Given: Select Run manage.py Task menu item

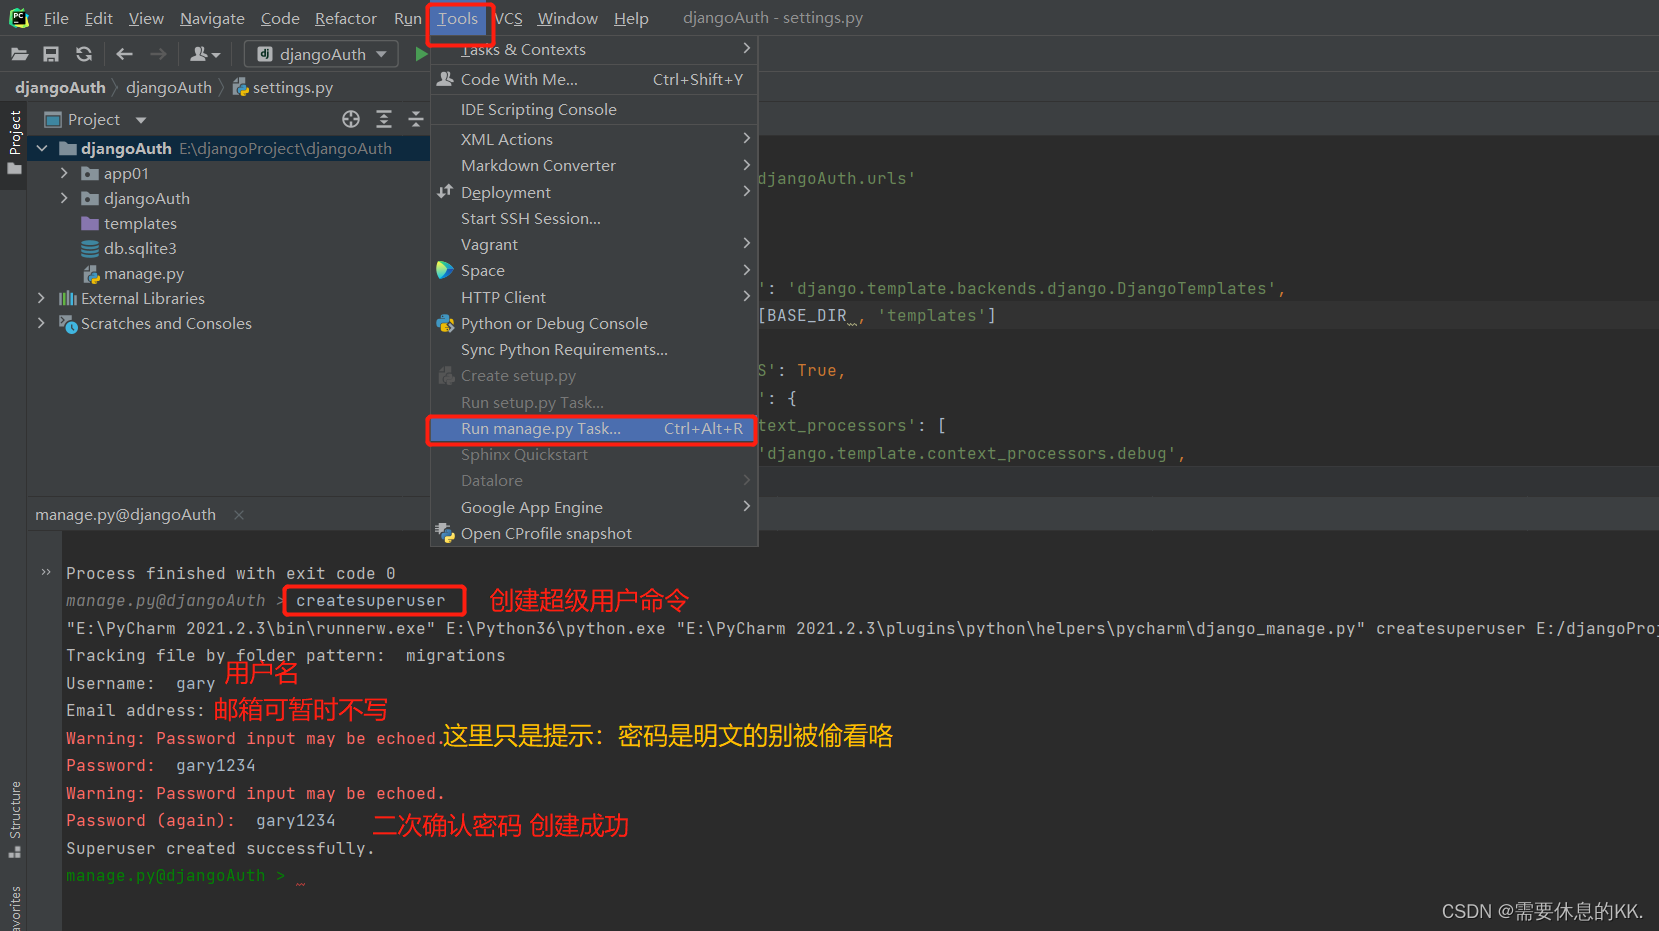Looking at the screenshot, I should click(594, 429).
